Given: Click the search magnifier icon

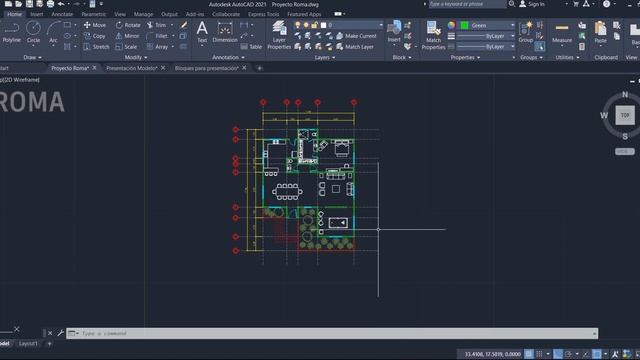Looking at the screenshot, I should (x=511, y=4).
